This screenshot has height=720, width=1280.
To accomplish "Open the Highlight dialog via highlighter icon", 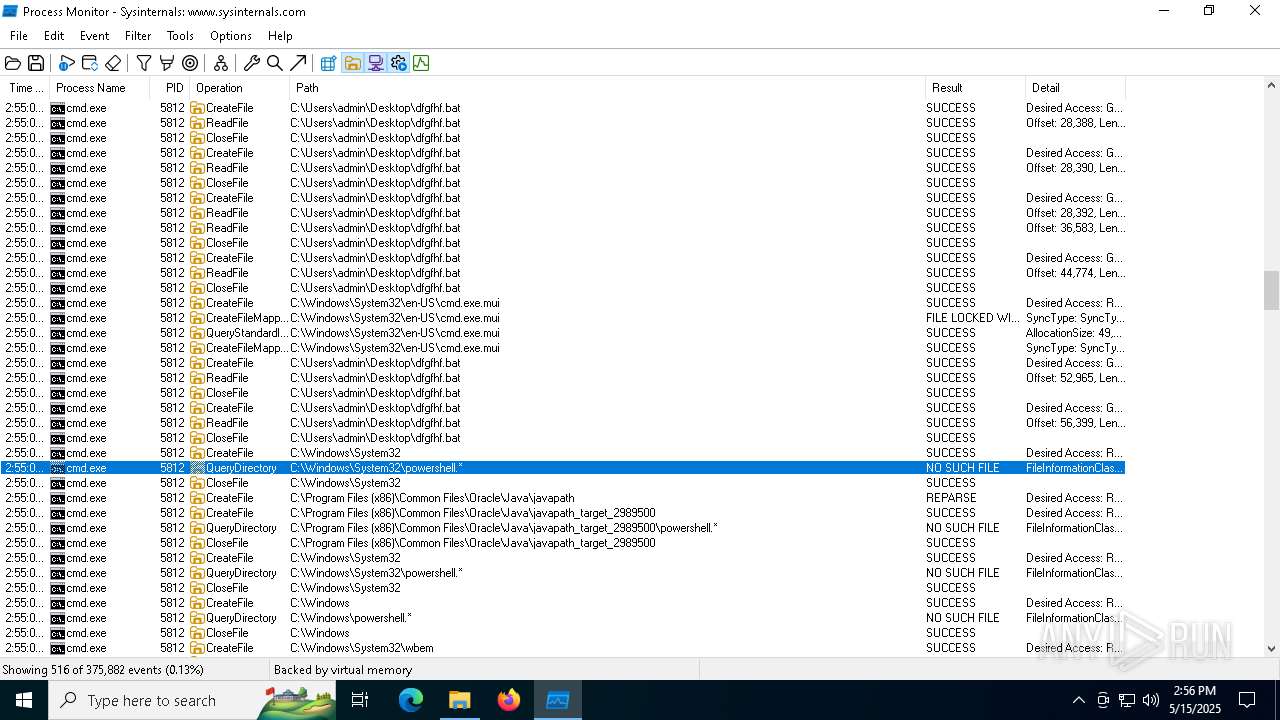I will (167, 63).
